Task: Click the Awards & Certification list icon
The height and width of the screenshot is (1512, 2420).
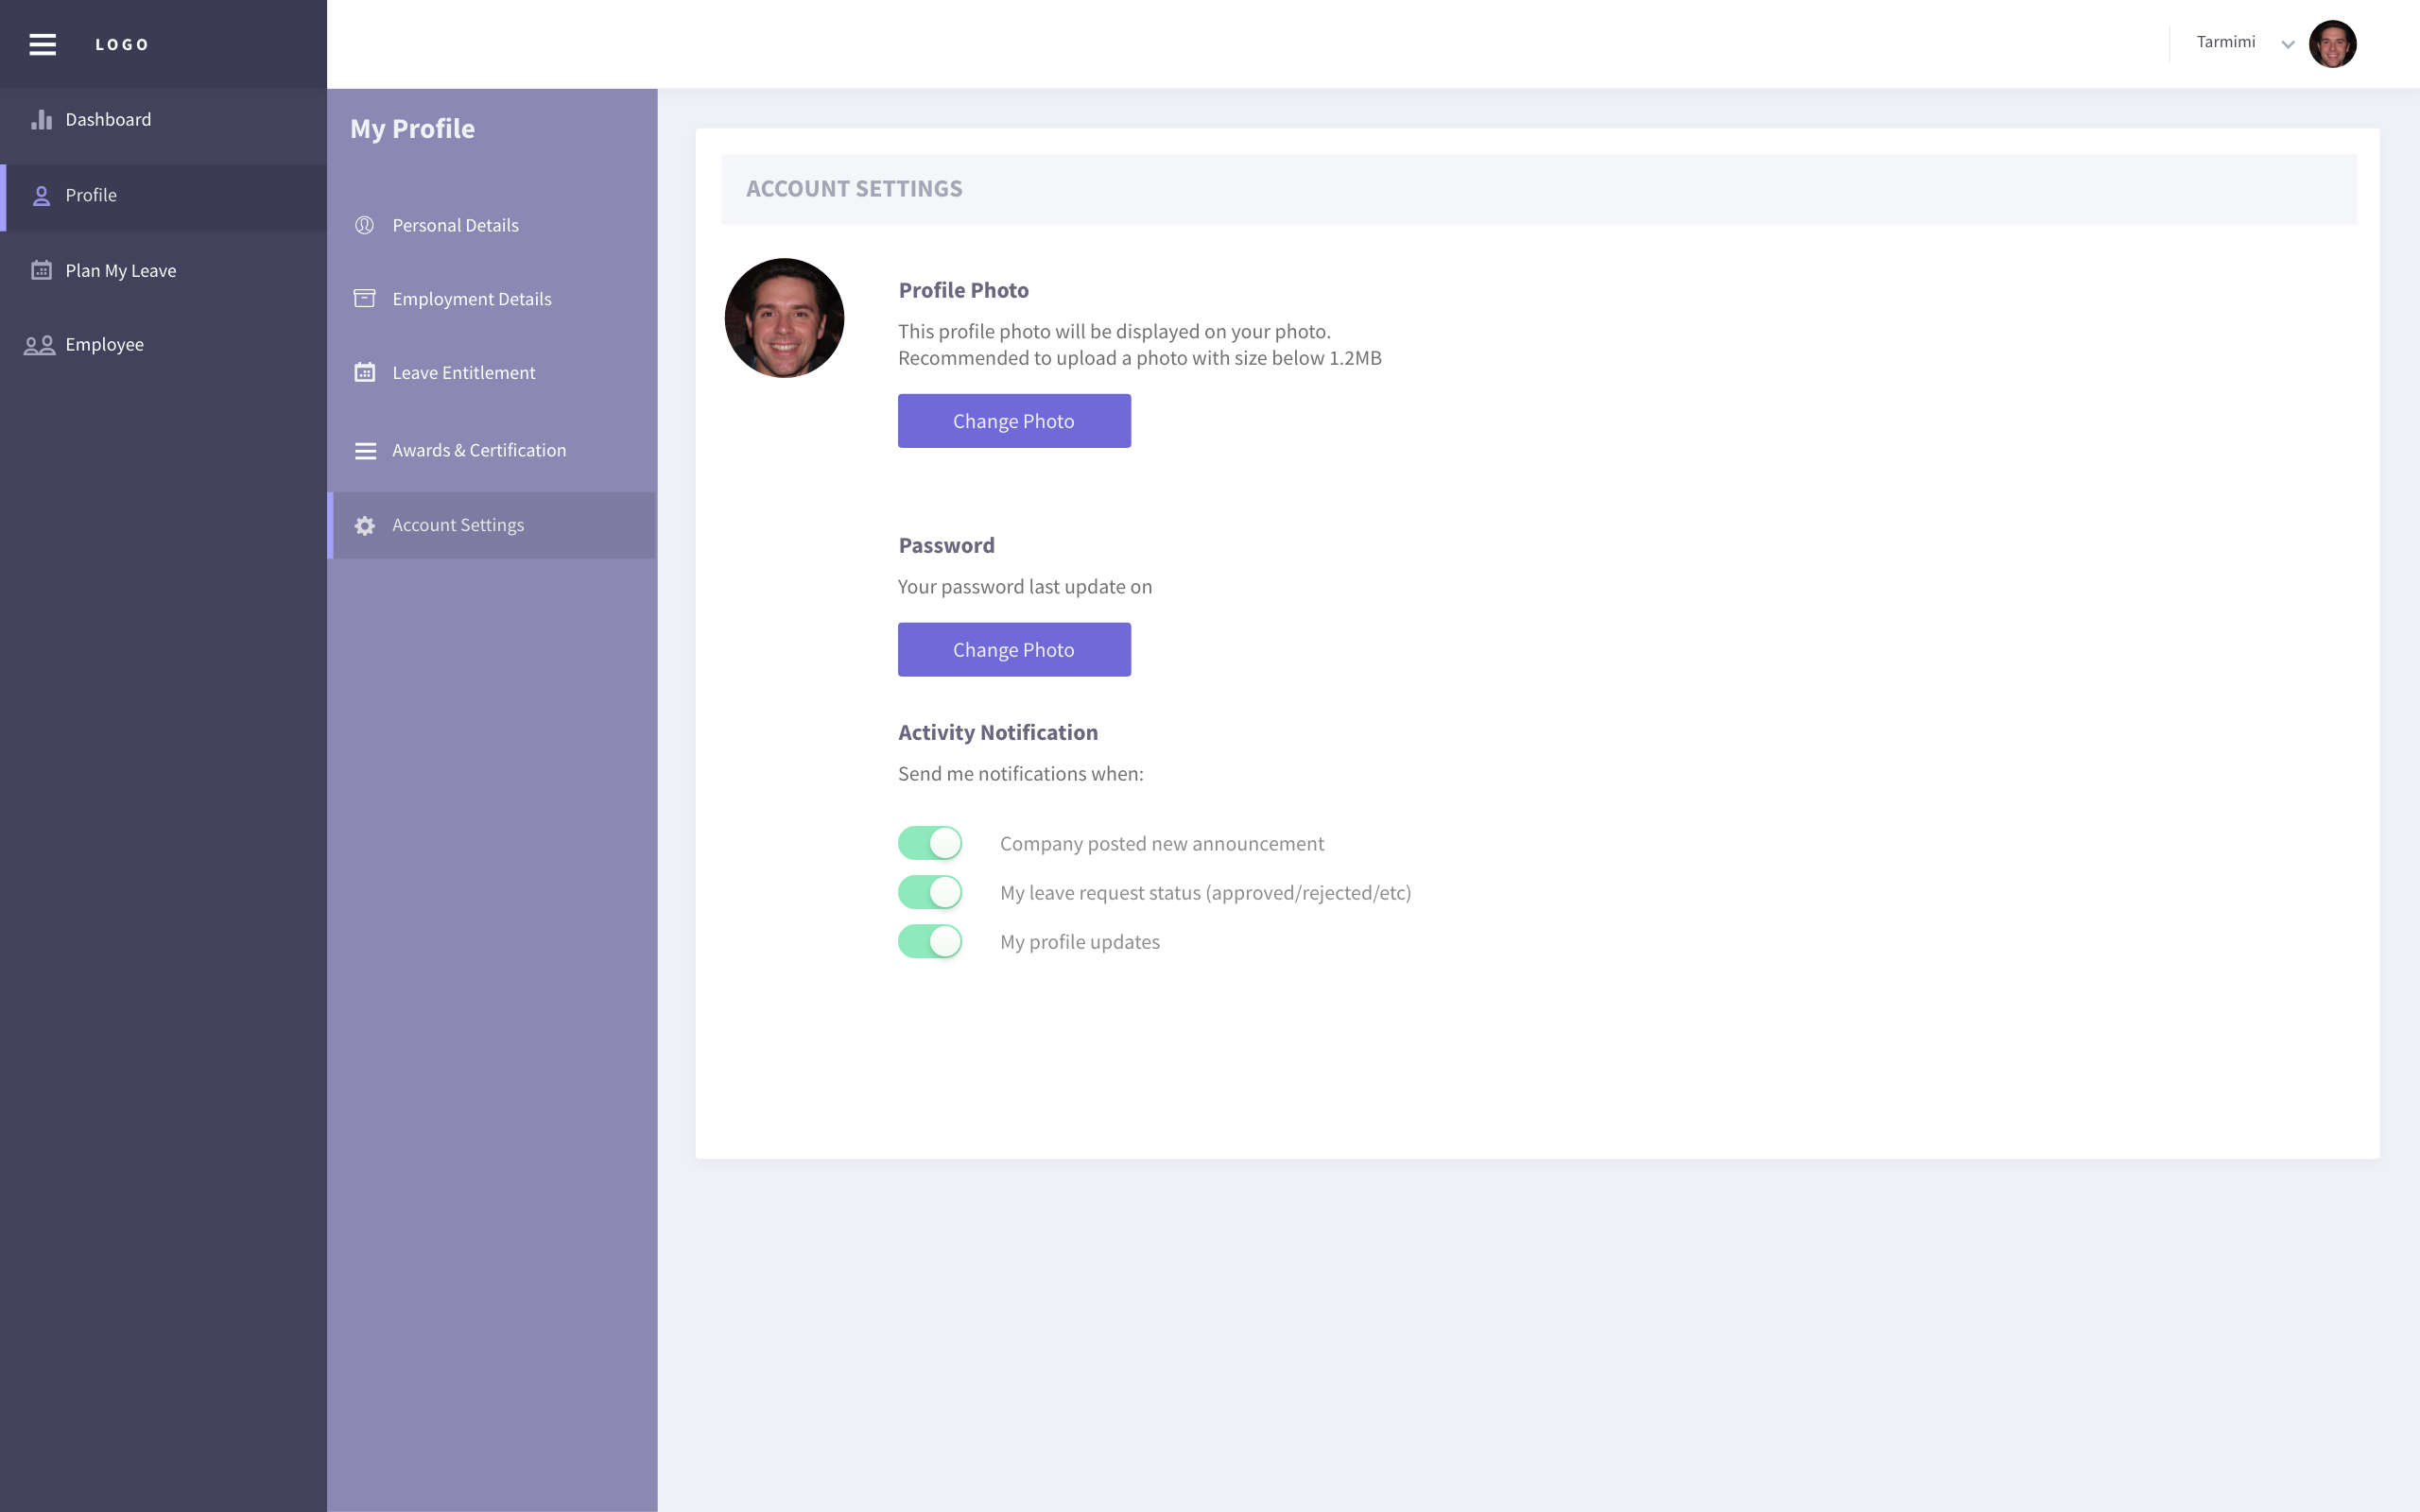Action: click(365, 451)
